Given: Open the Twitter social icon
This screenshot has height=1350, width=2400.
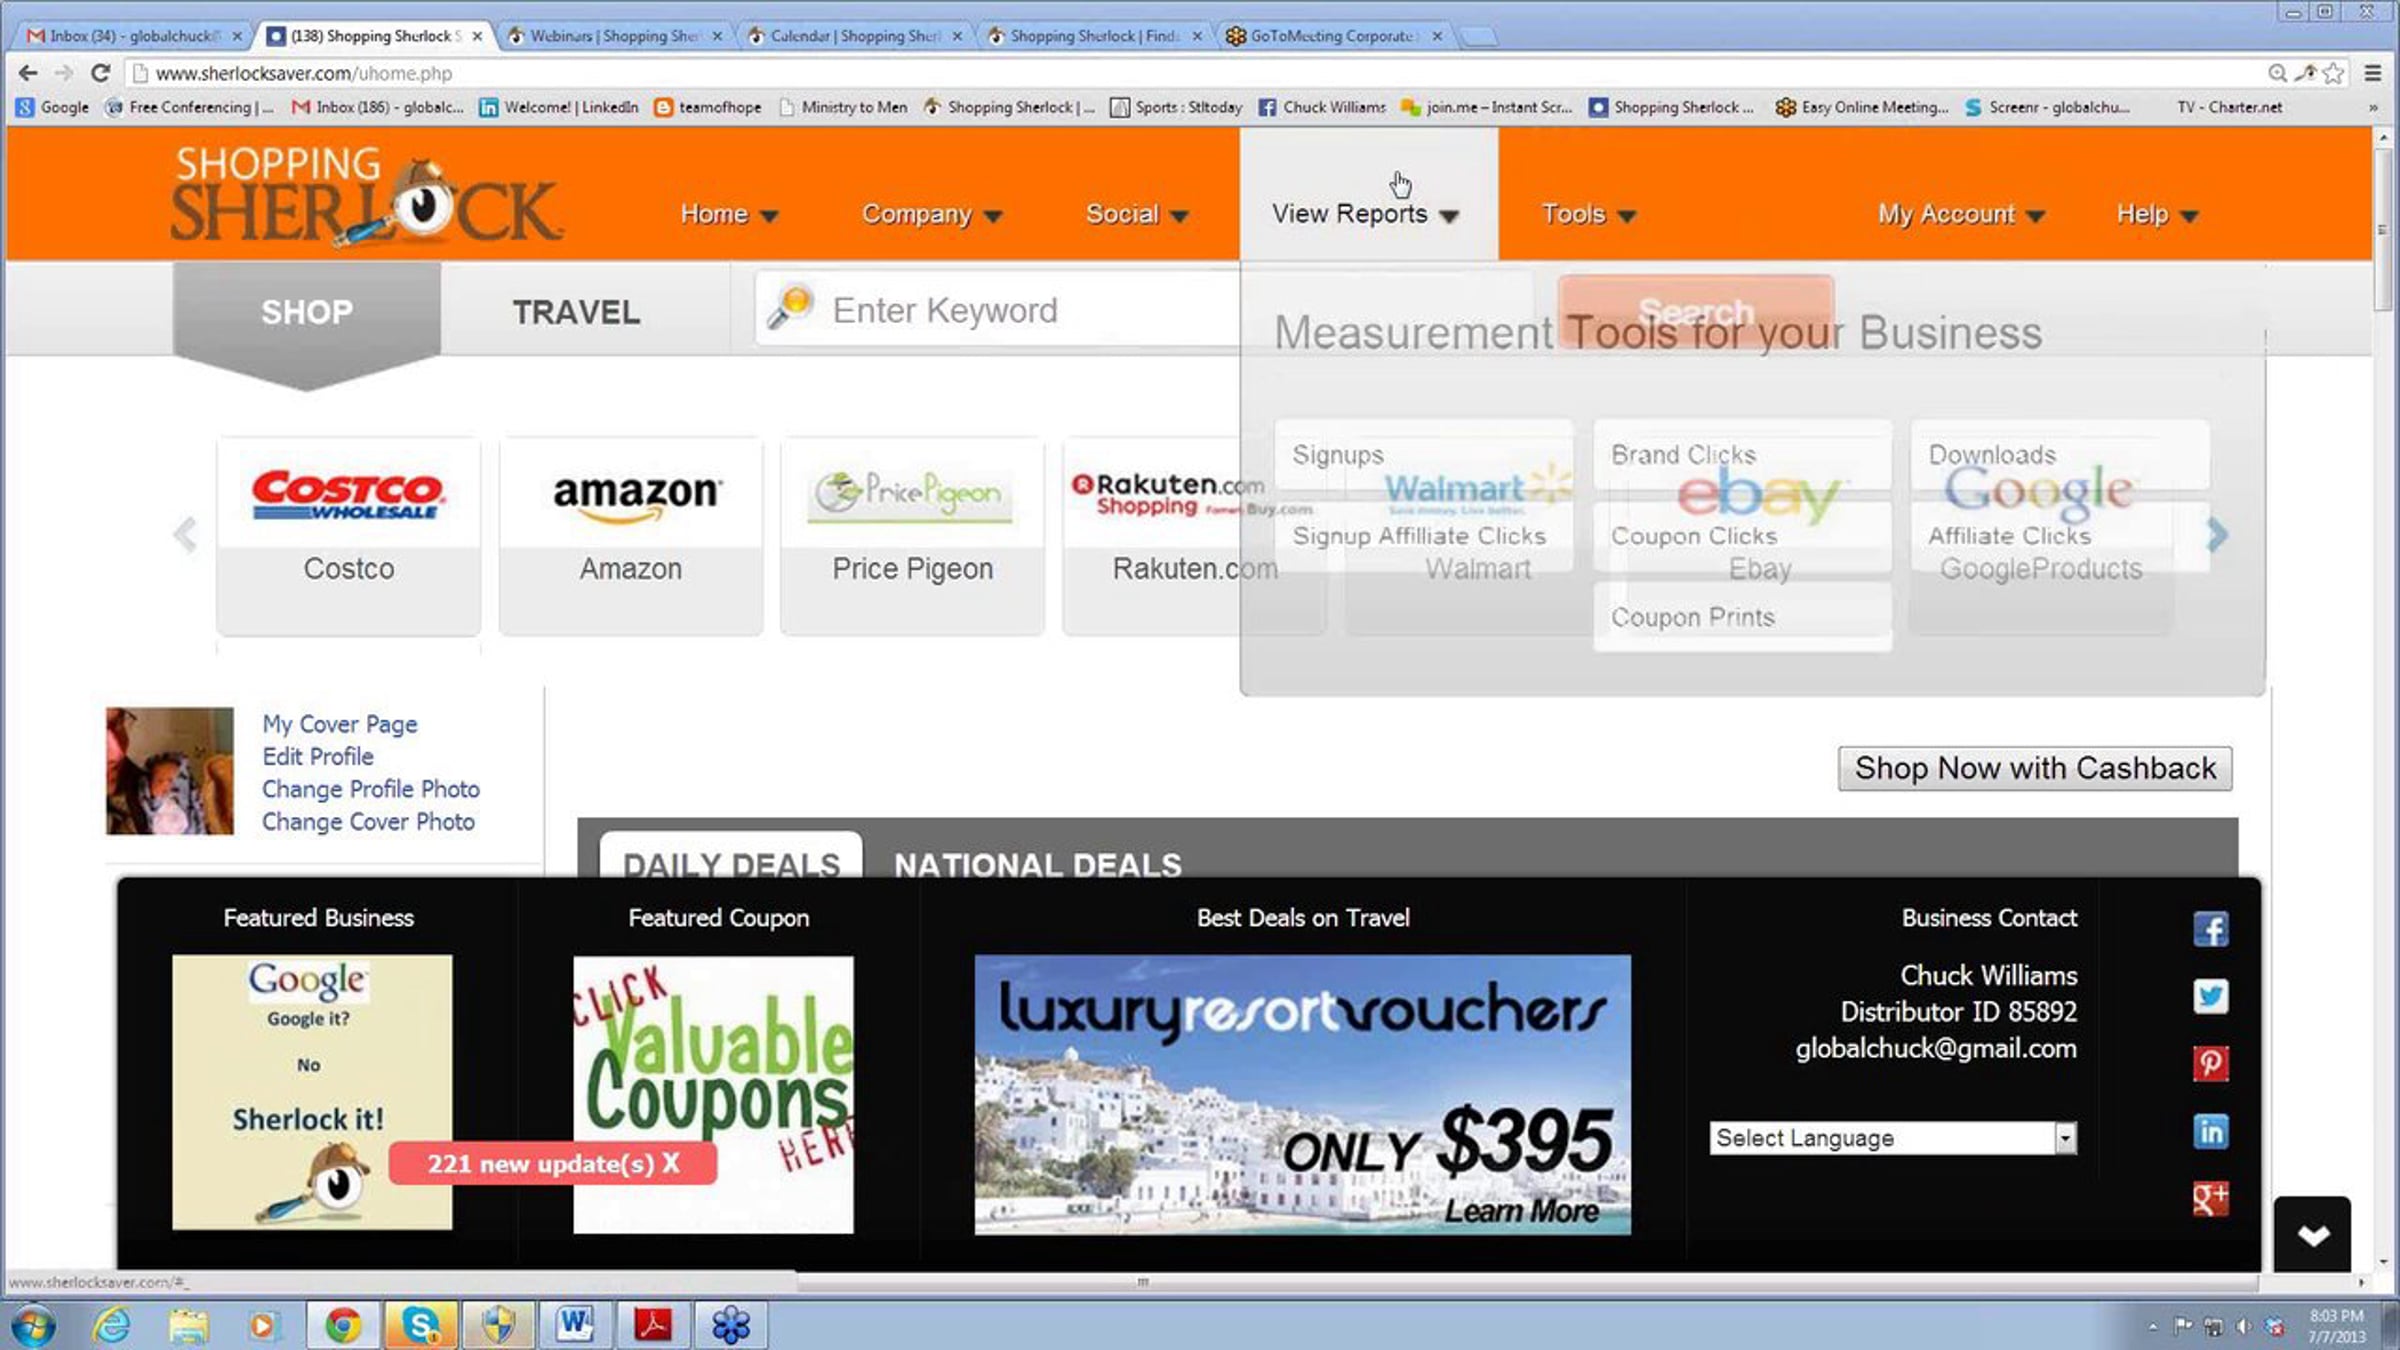Looking at the screenshot, I should [x=2210, y=996].
